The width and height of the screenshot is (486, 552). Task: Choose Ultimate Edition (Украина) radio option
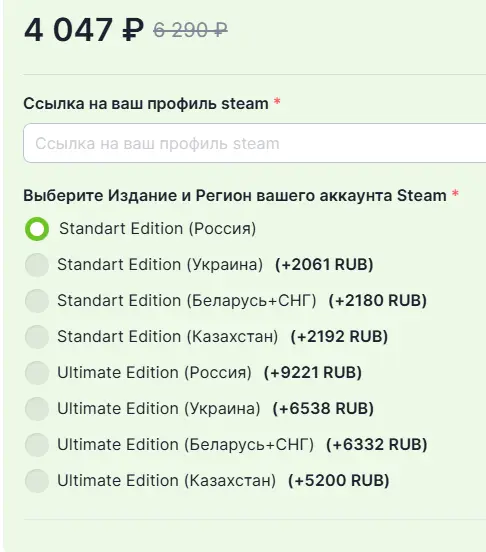(x=37, y=409)
